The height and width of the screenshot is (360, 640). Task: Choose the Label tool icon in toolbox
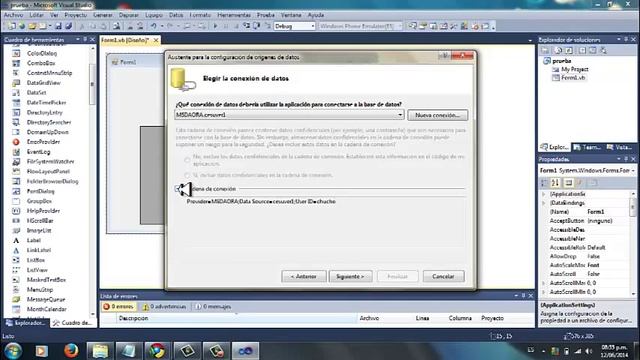coord(16,240)
